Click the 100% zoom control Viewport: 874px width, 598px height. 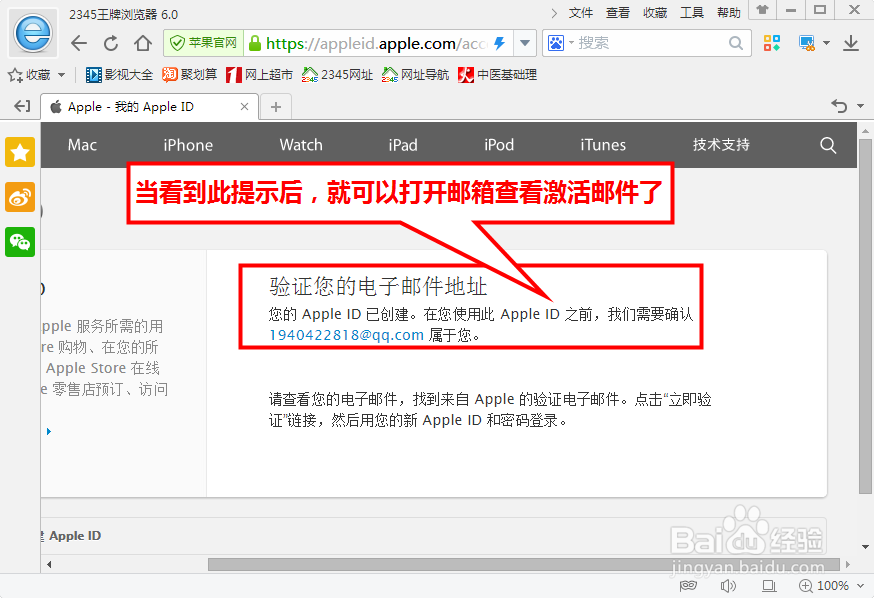824,586
